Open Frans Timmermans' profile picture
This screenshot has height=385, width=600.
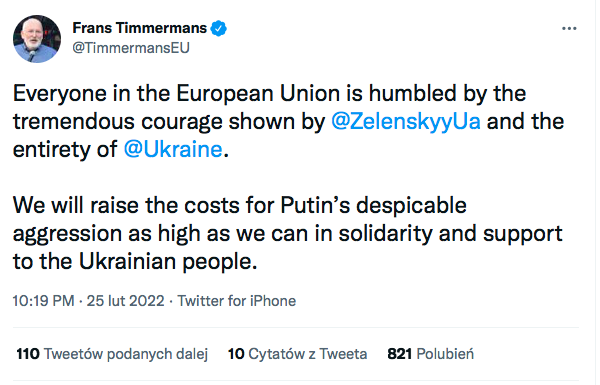coord(37,39)
